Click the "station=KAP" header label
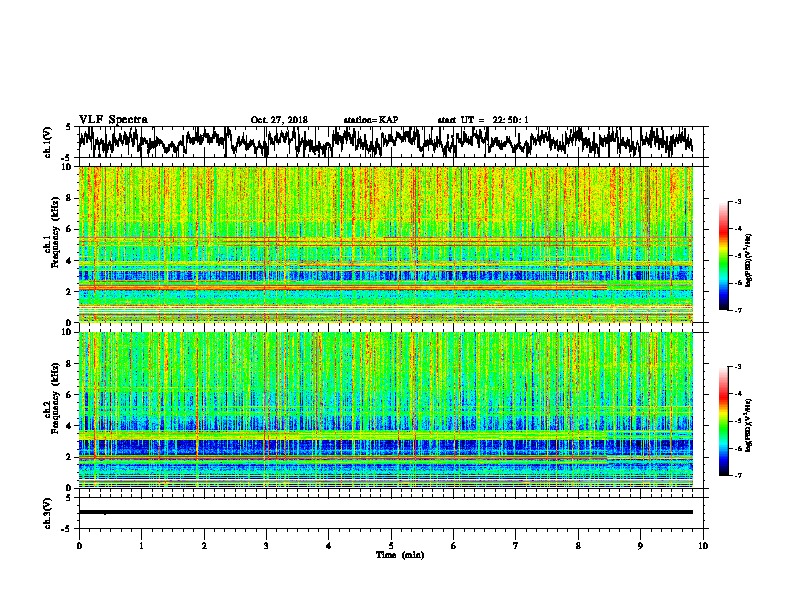This screenshot has height=612, width=792. click(x=371, y=120)
